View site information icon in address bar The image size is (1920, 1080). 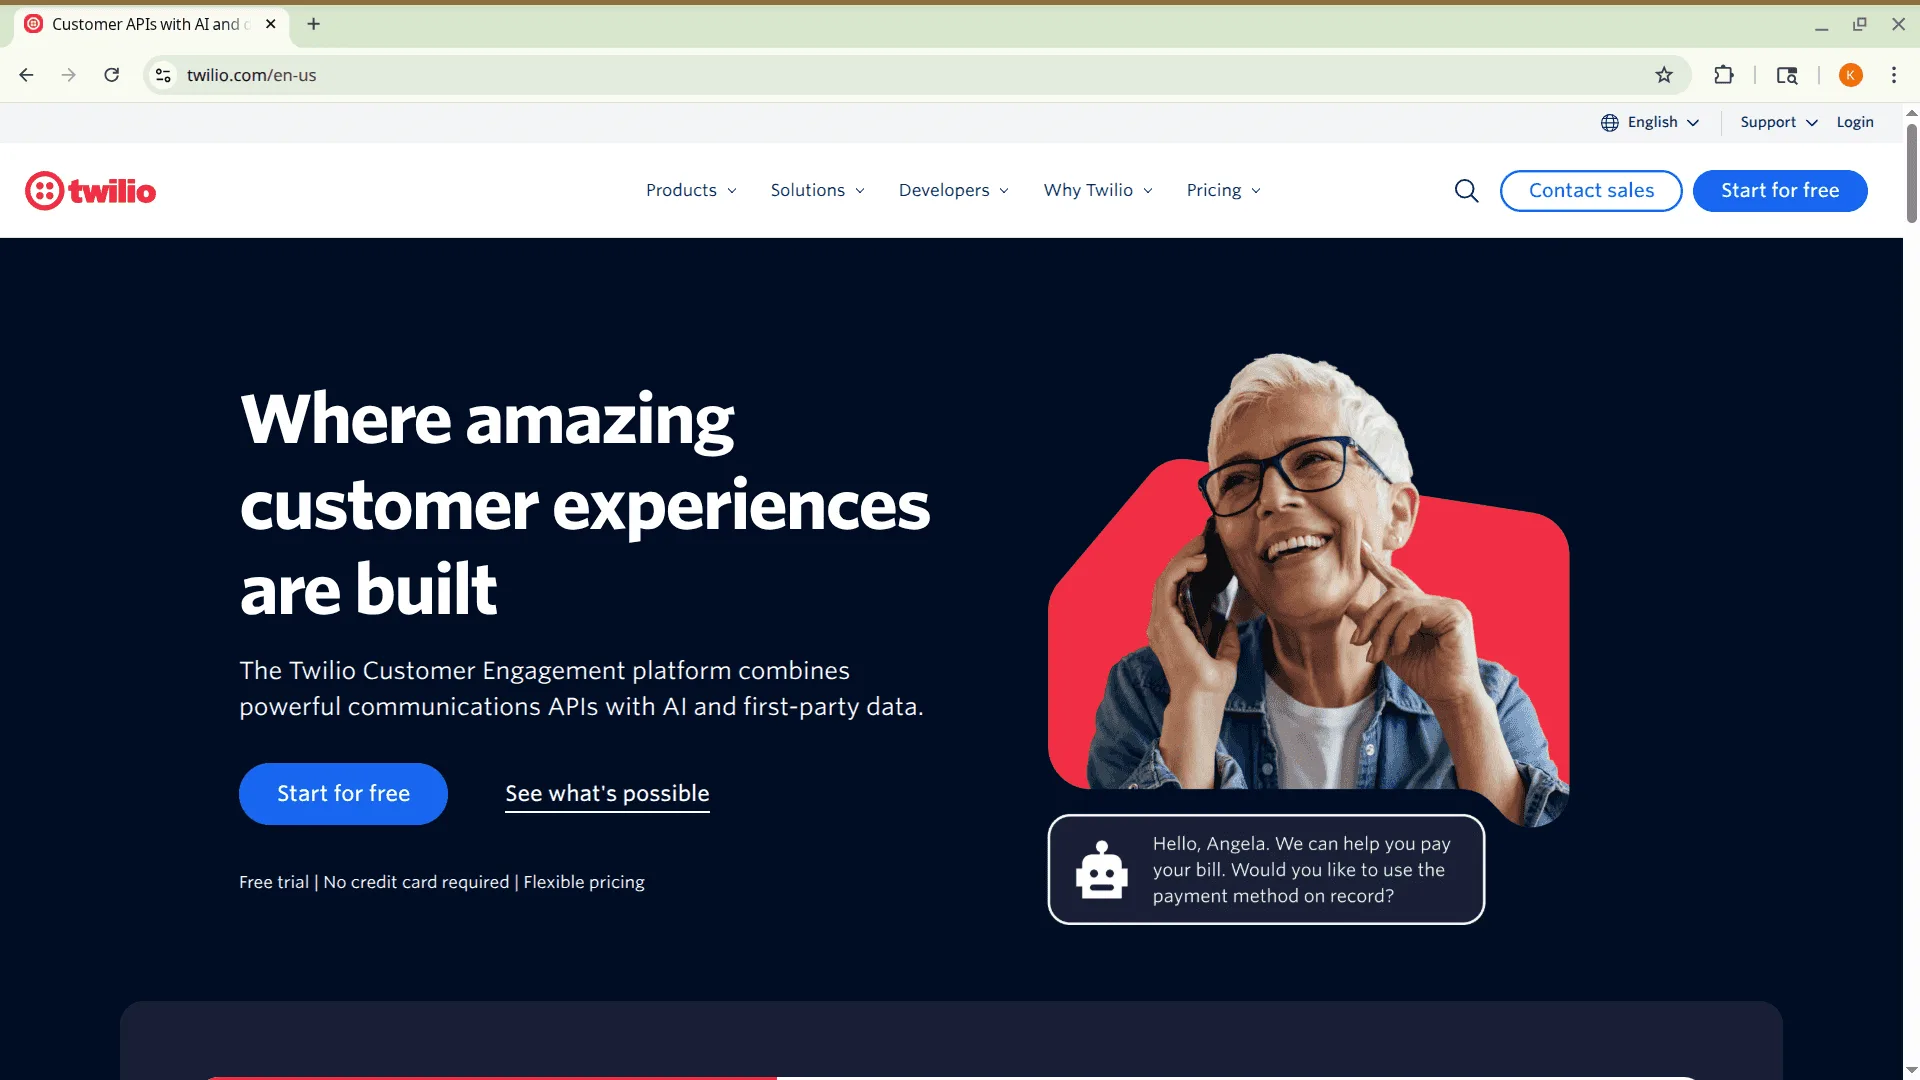[164, 75]
